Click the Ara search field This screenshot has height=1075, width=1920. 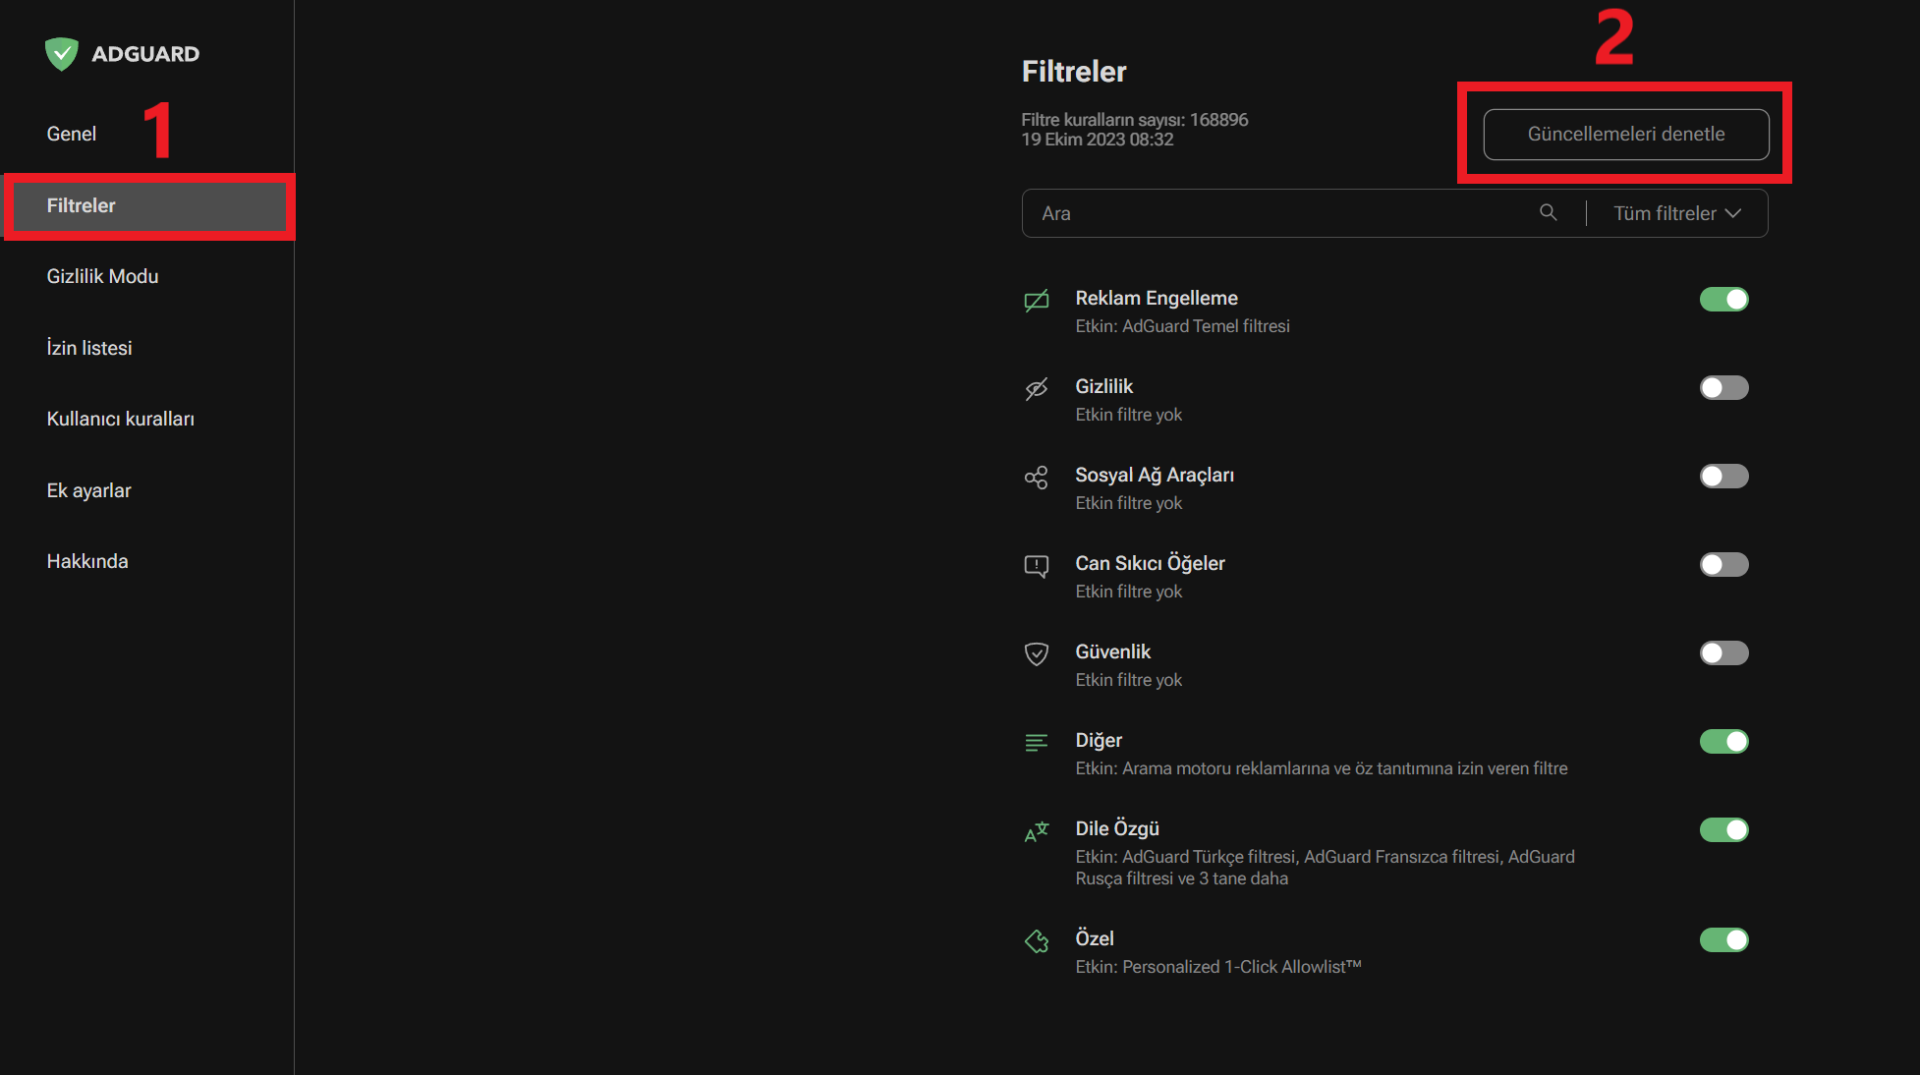click(1280, 214)
